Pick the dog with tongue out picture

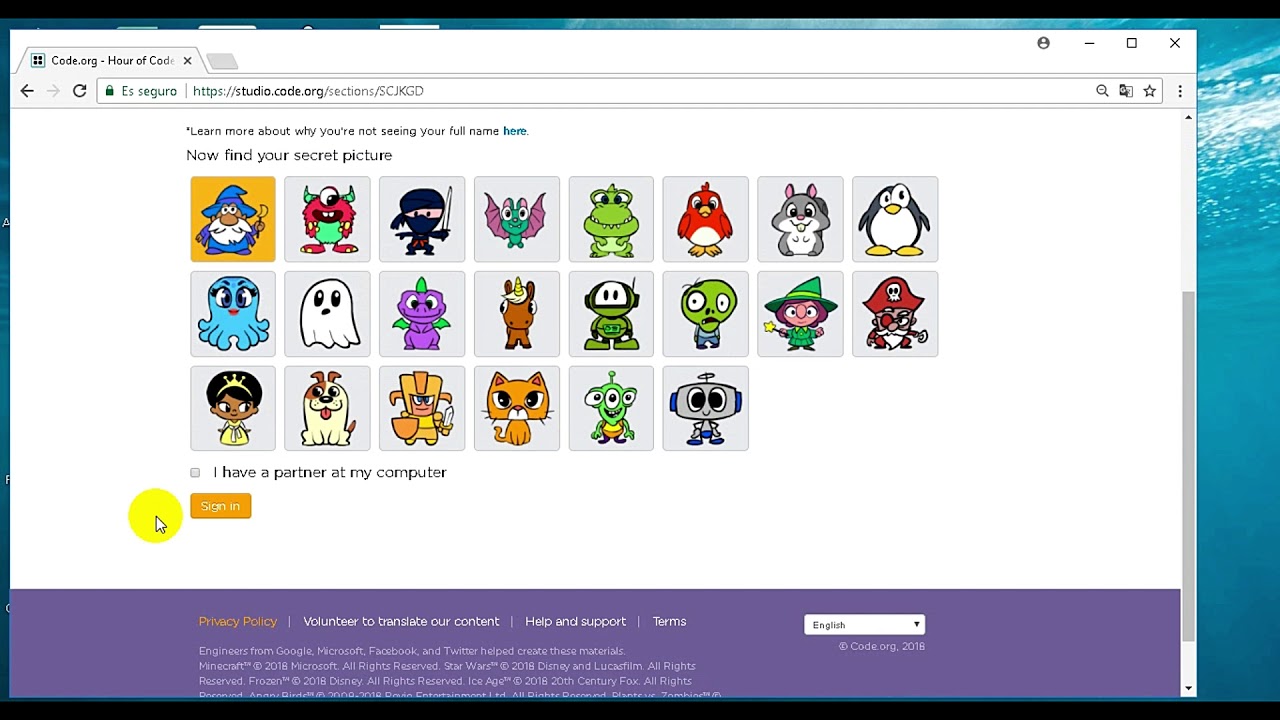327,408
